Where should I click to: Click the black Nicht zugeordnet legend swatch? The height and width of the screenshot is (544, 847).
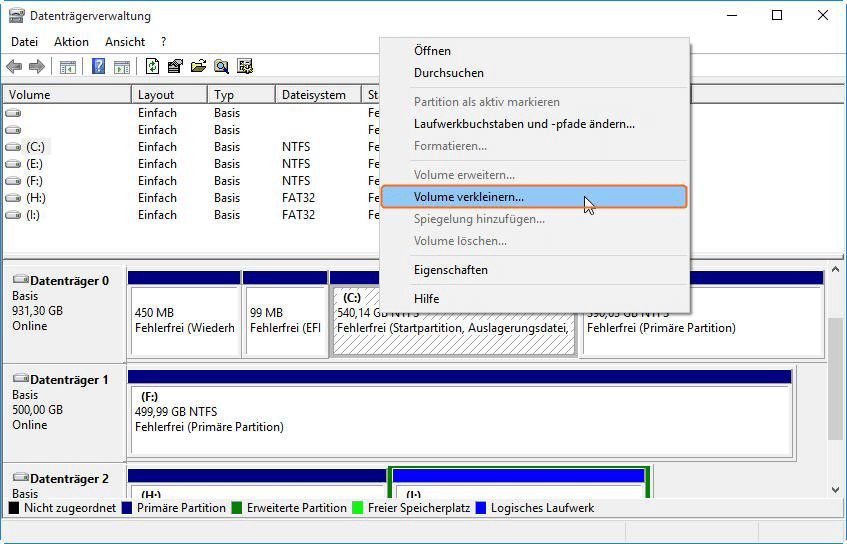coord(14,508)
